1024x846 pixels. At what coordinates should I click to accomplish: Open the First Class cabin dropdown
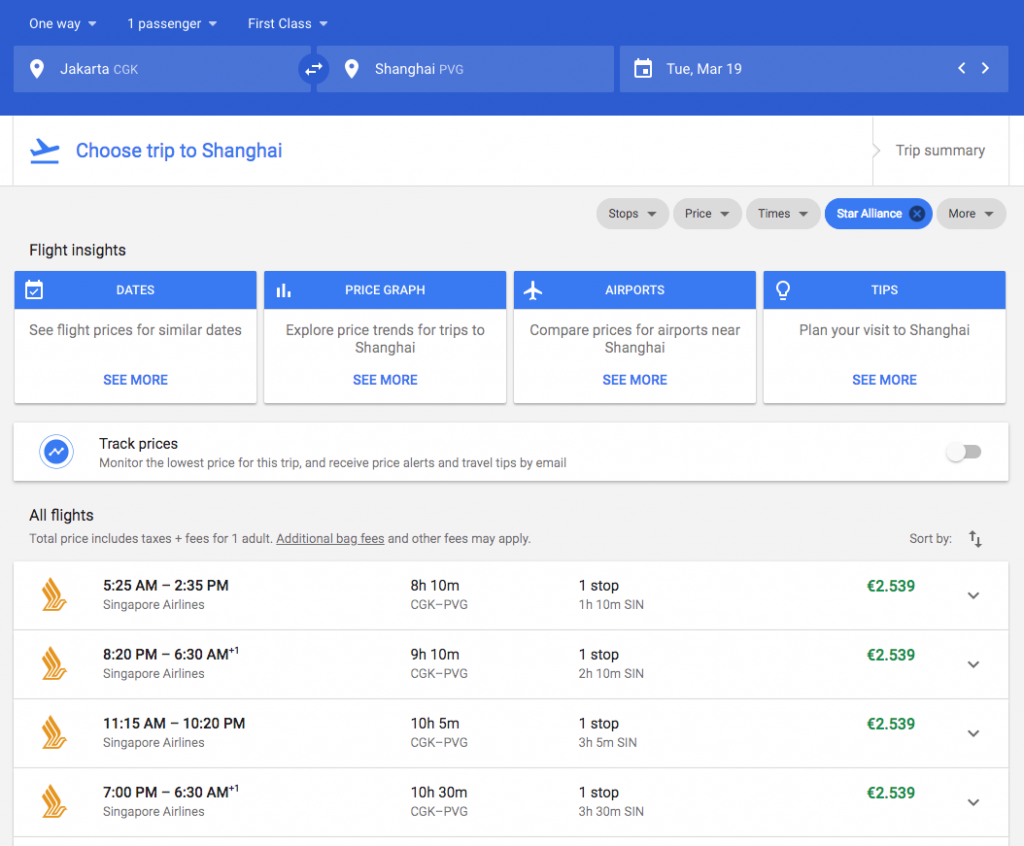click(x=287, y=24)
